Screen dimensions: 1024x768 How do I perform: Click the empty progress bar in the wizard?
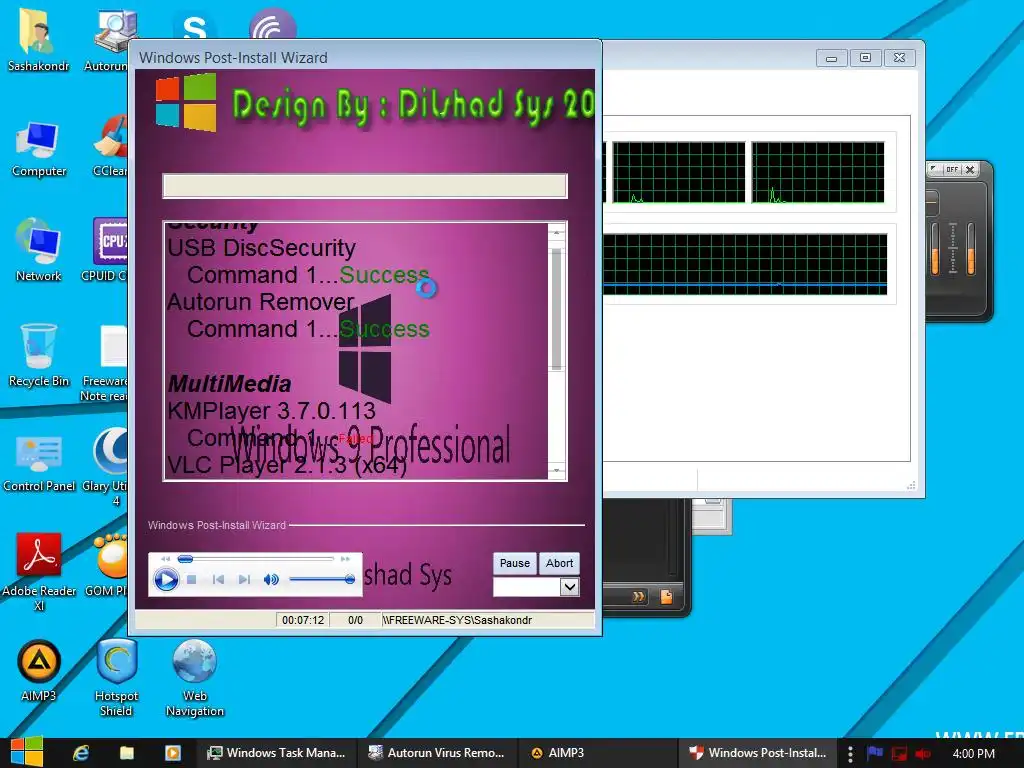click(364, 186)
